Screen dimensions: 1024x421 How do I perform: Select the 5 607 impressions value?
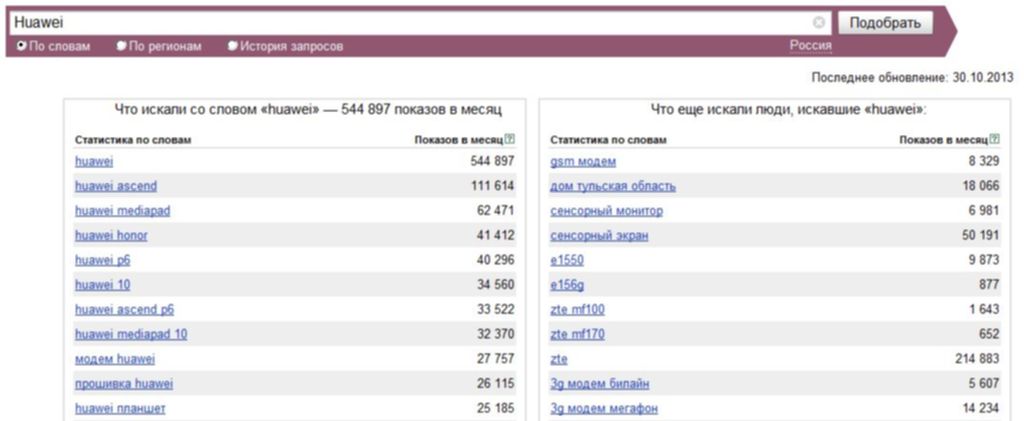(984, 384)
